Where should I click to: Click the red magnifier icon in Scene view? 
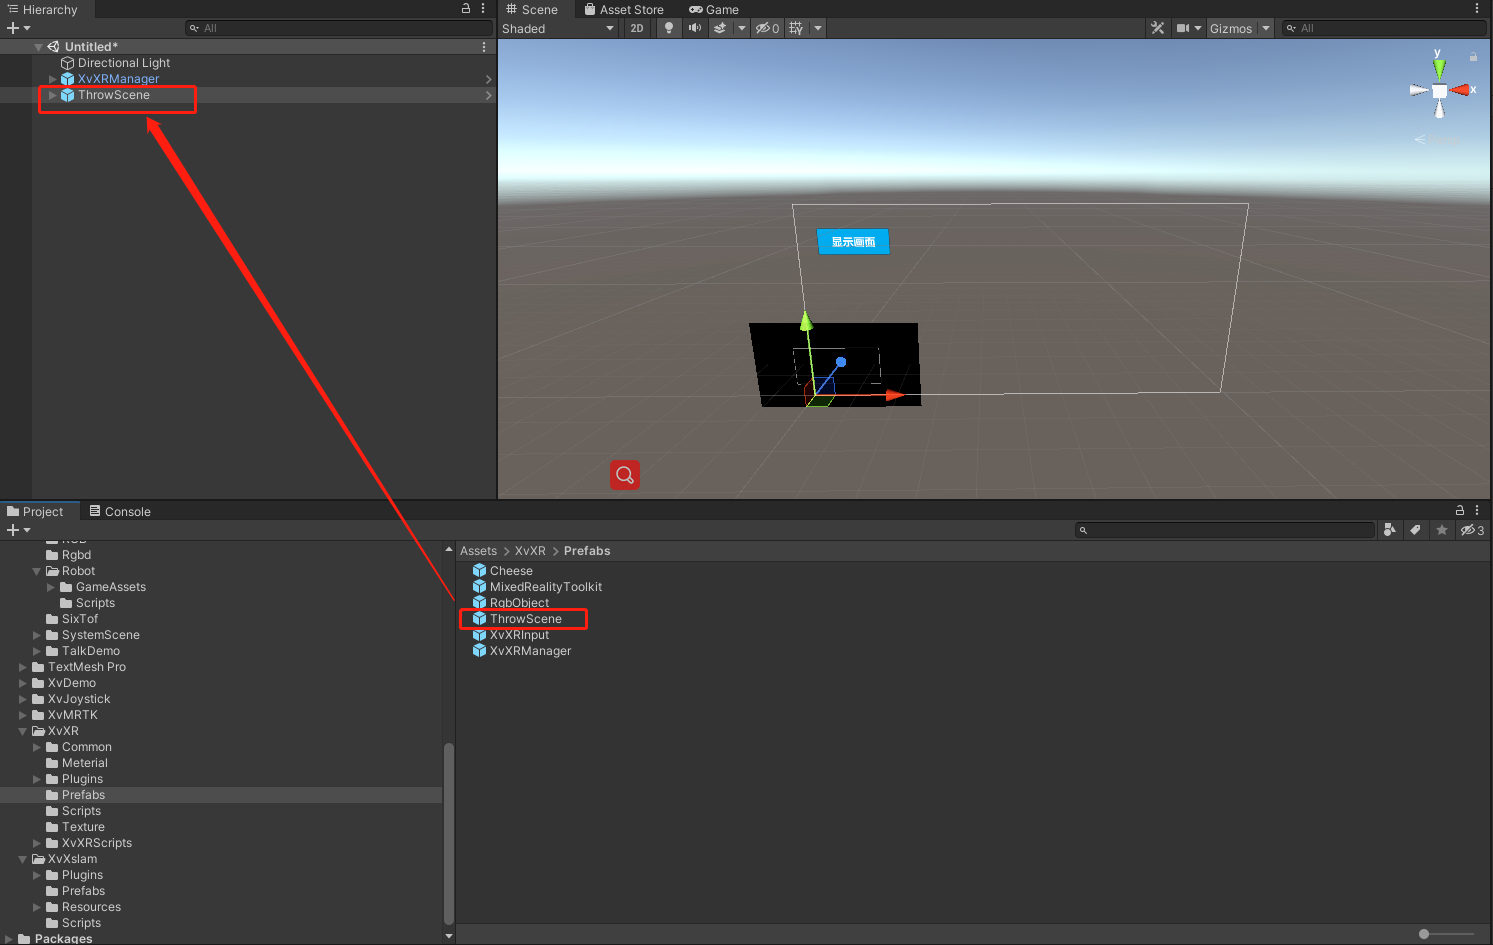pyautogui.click(x=625, y=475)
